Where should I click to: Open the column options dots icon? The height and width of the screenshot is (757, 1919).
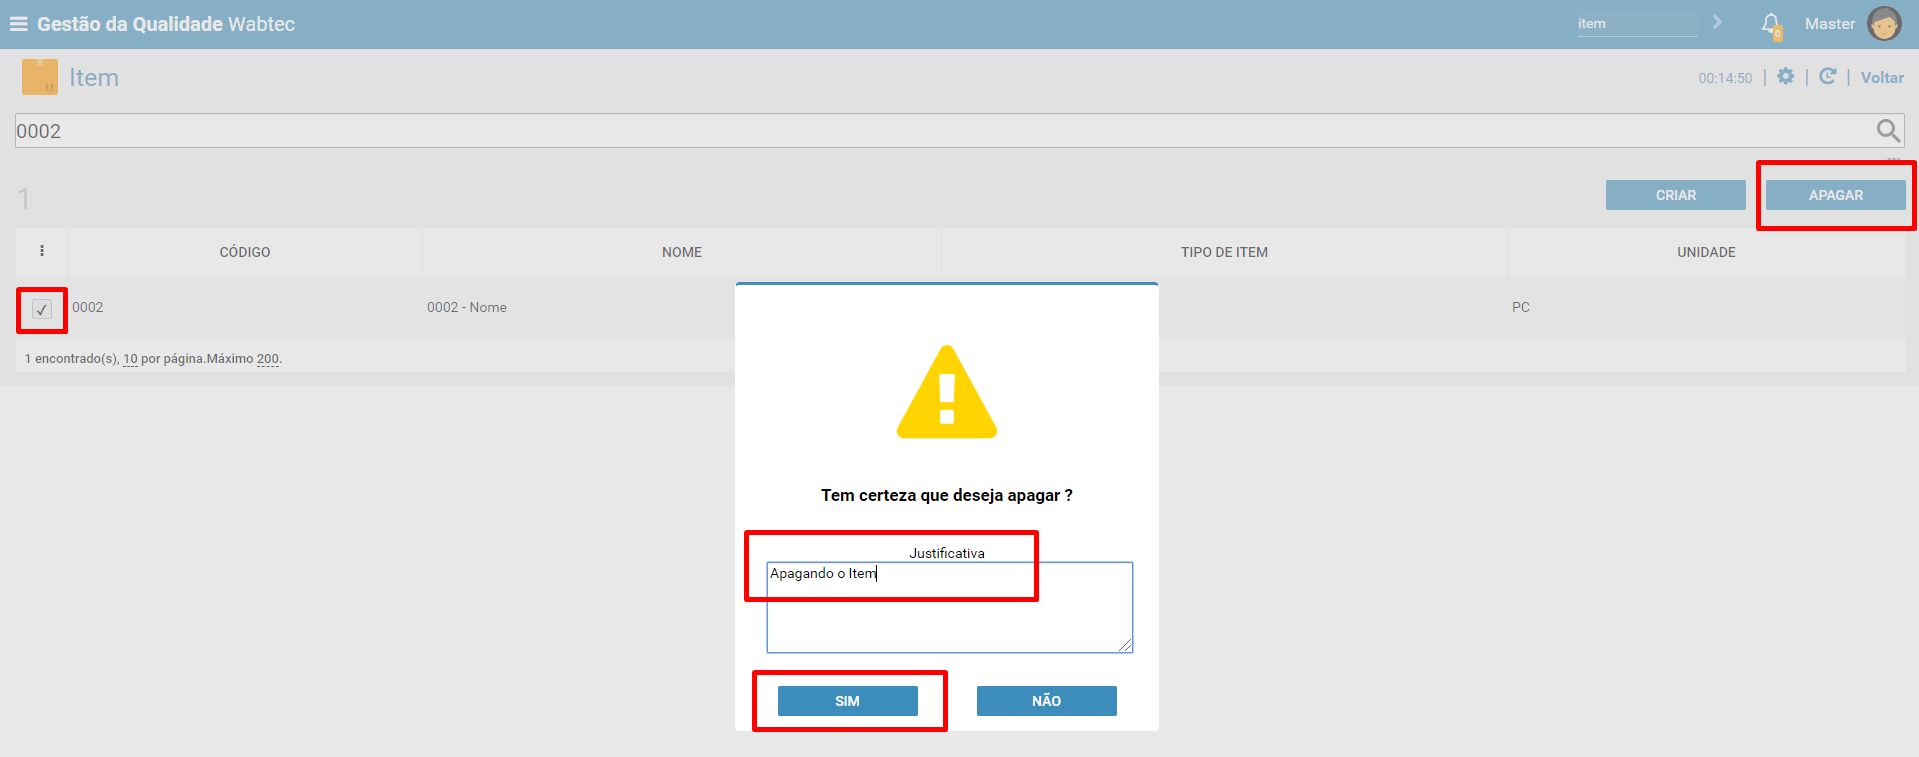42,251
